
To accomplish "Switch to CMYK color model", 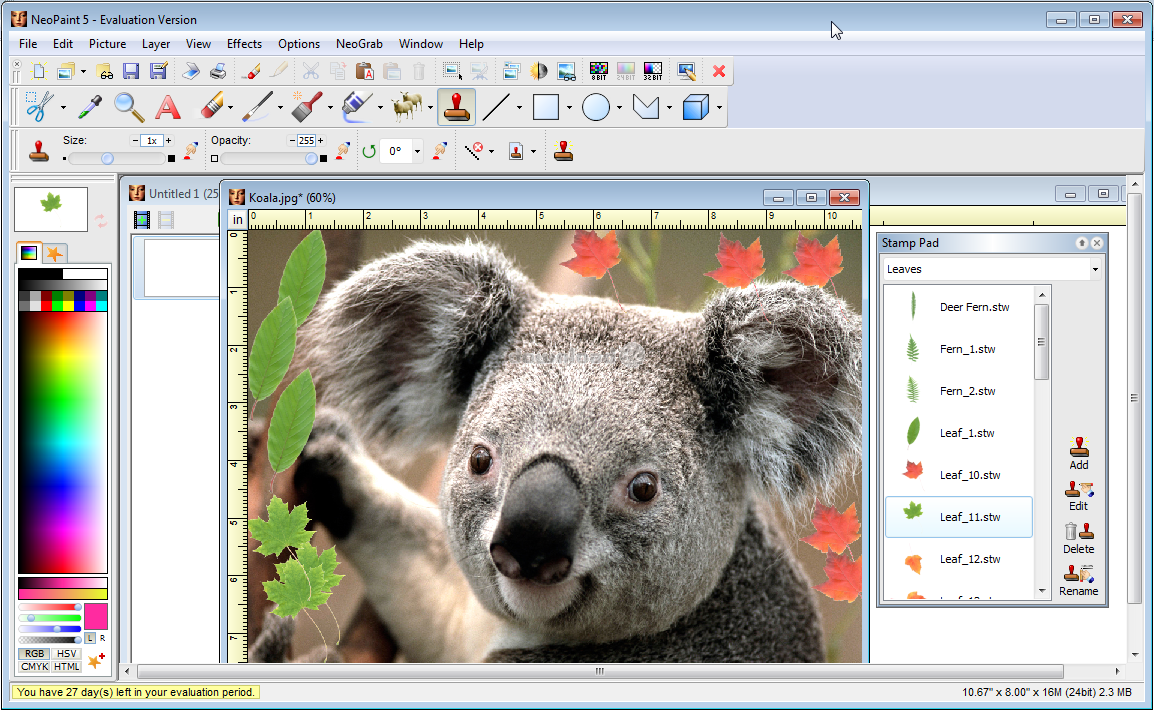I will pyautogui.click(x=35, y=667).
